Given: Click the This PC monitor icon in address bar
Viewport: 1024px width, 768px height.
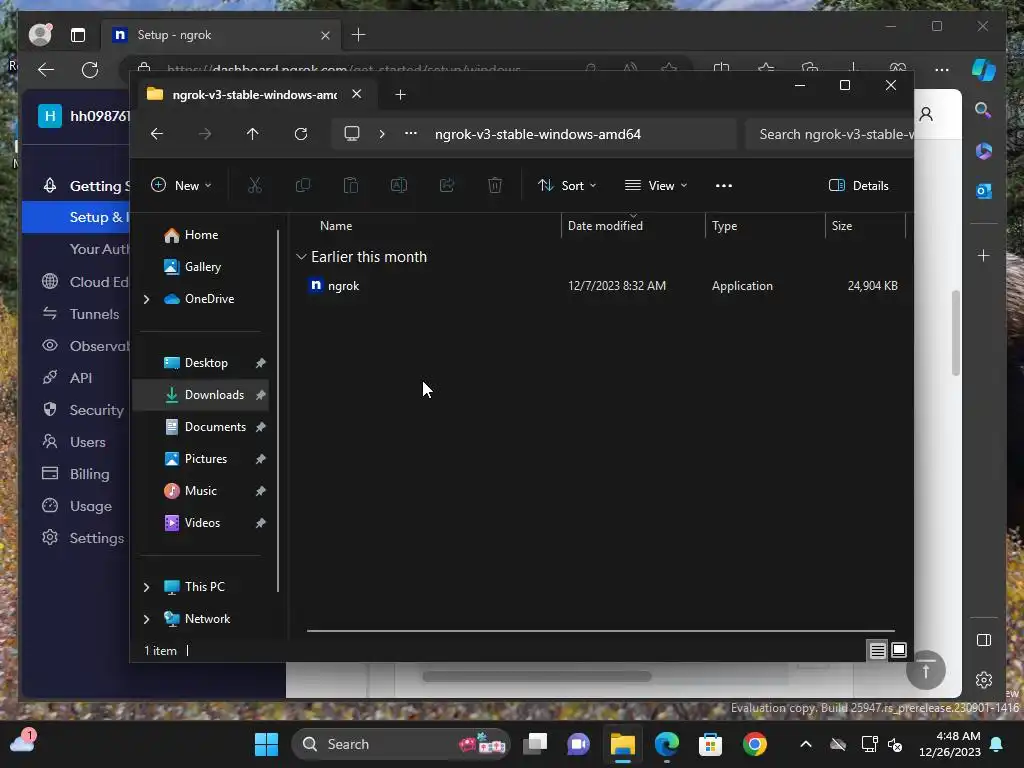Looking at the screenshot, I should pos(352,134).
